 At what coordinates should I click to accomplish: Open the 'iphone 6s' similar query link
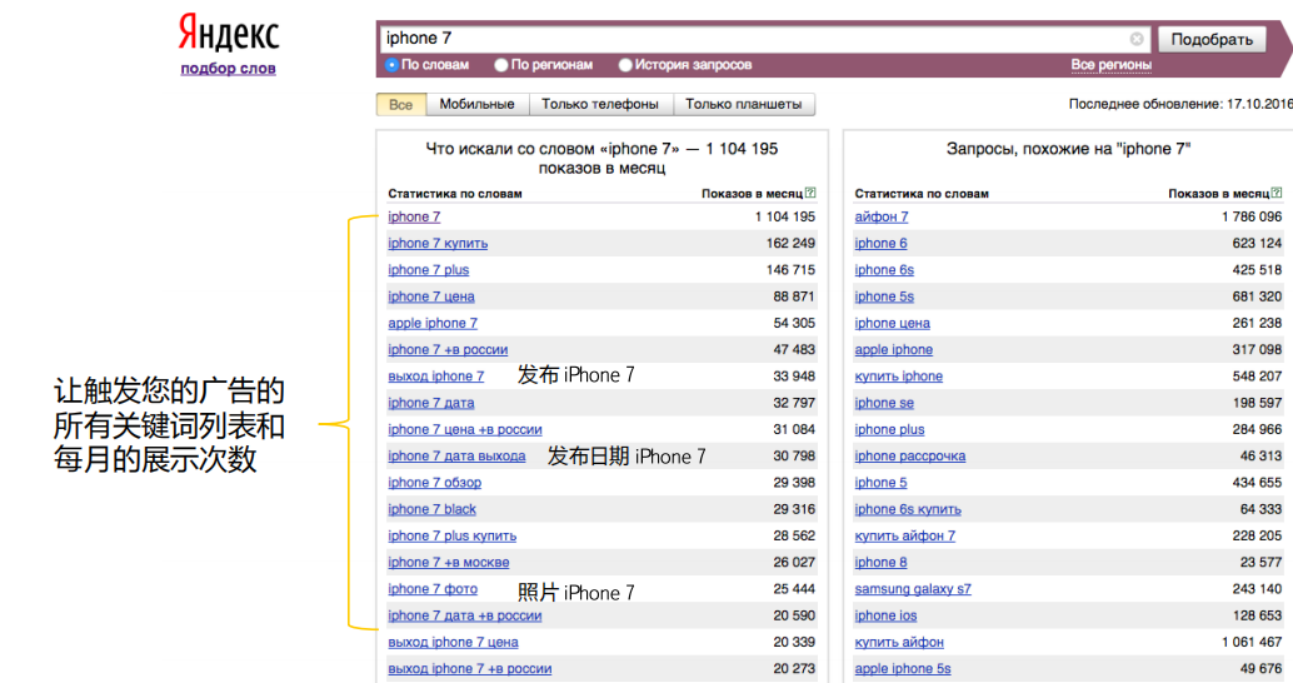[884, 270]
